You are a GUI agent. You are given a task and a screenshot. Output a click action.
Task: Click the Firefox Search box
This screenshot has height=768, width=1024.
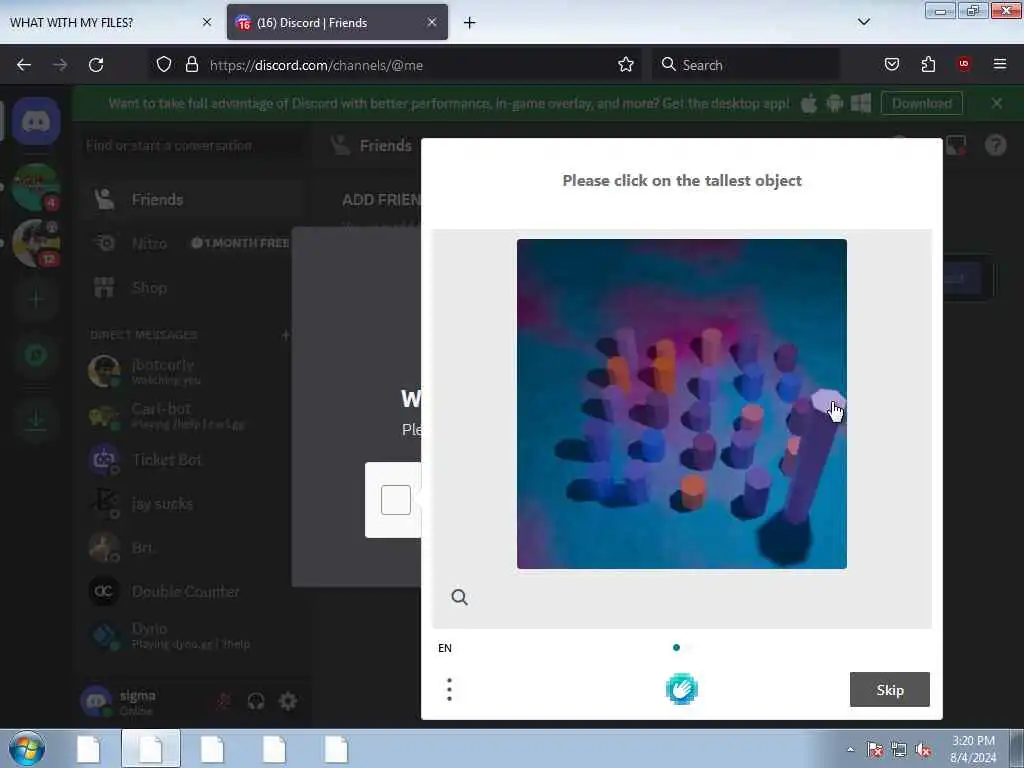pos(745,65)
